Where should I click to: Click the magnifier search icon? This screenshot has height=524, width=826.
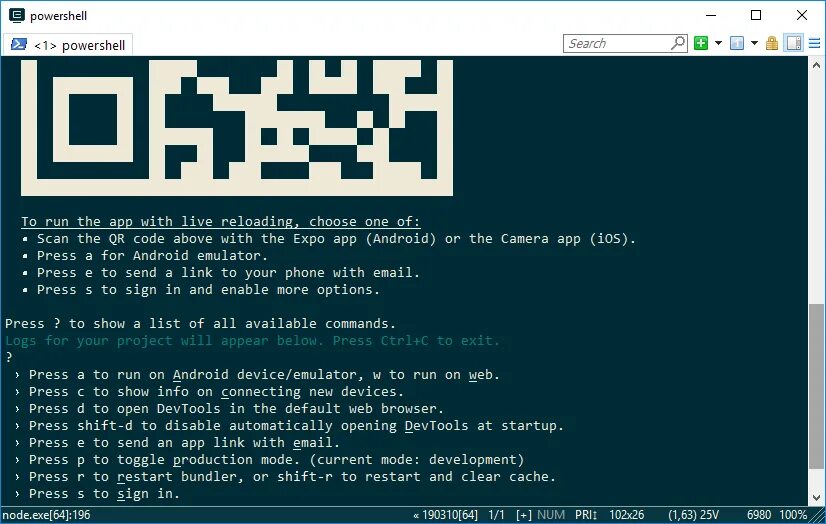click(678, 43)
